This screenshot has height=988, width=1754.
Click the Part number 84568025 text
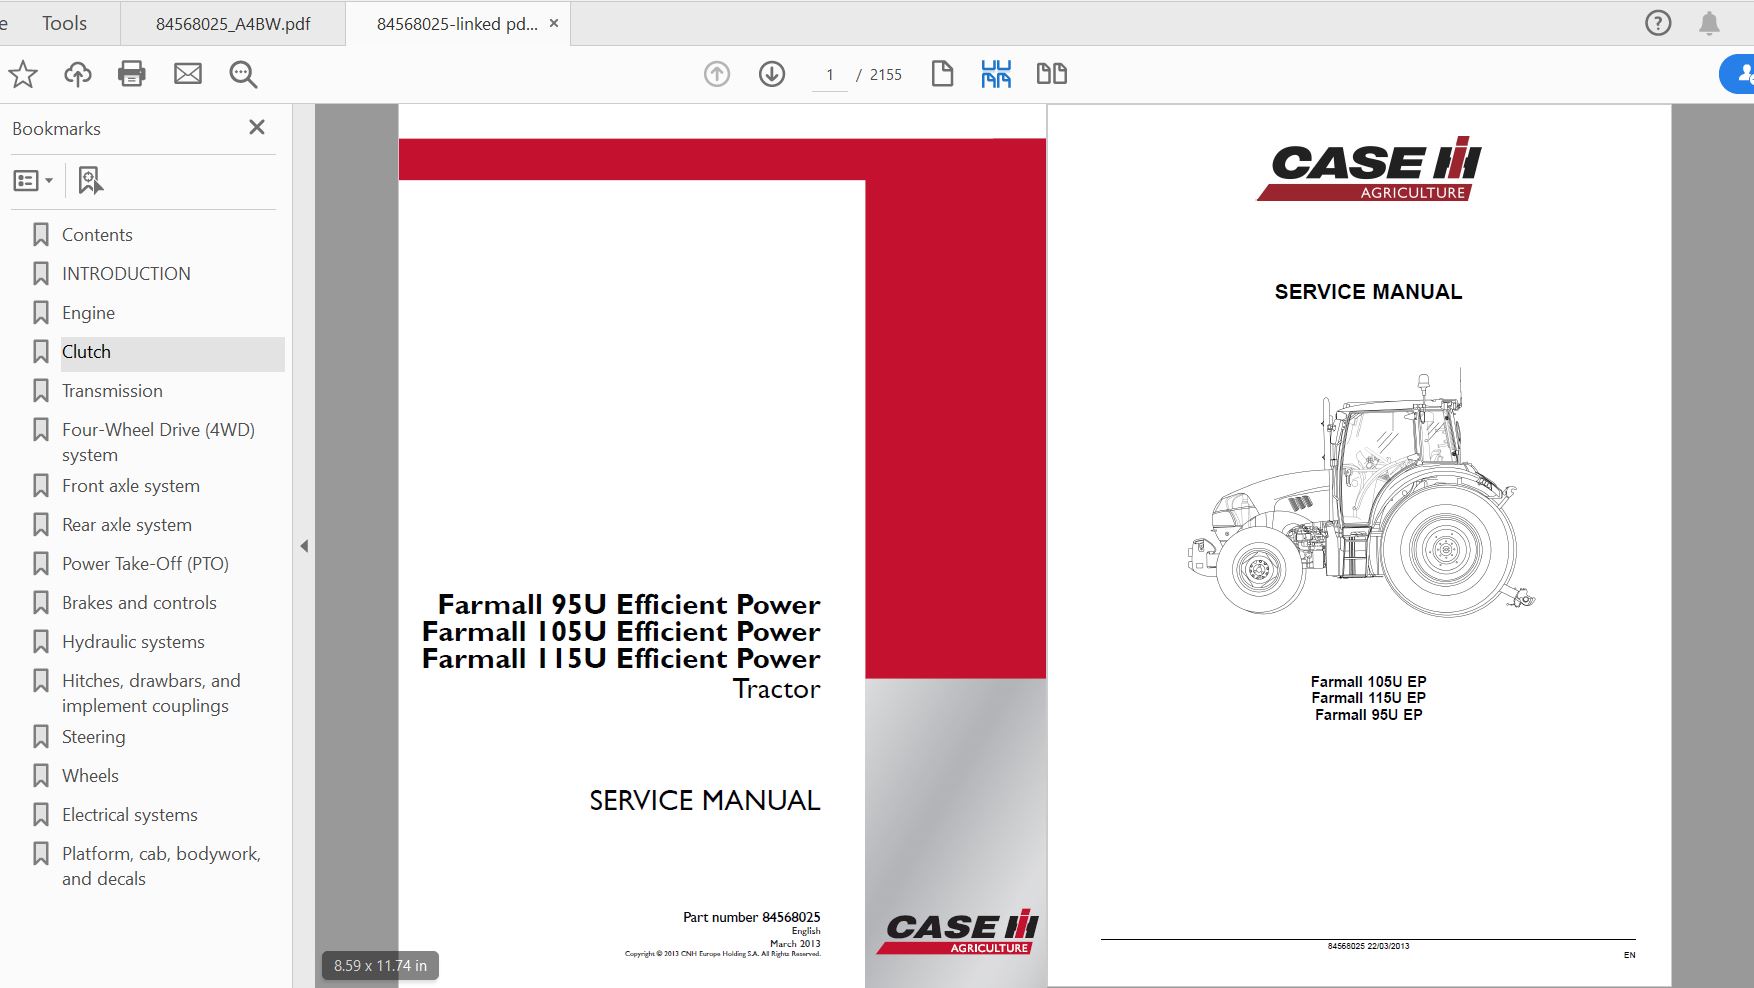coord(751,917)
